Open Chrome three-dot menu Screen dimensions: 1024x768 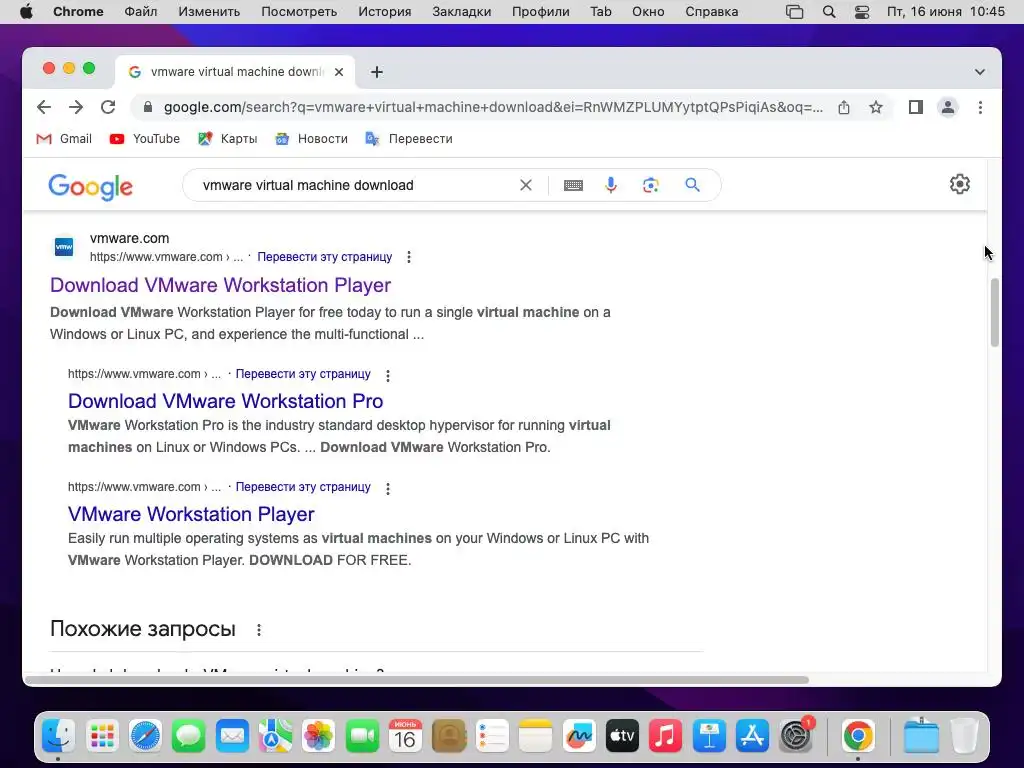[980, 107]
